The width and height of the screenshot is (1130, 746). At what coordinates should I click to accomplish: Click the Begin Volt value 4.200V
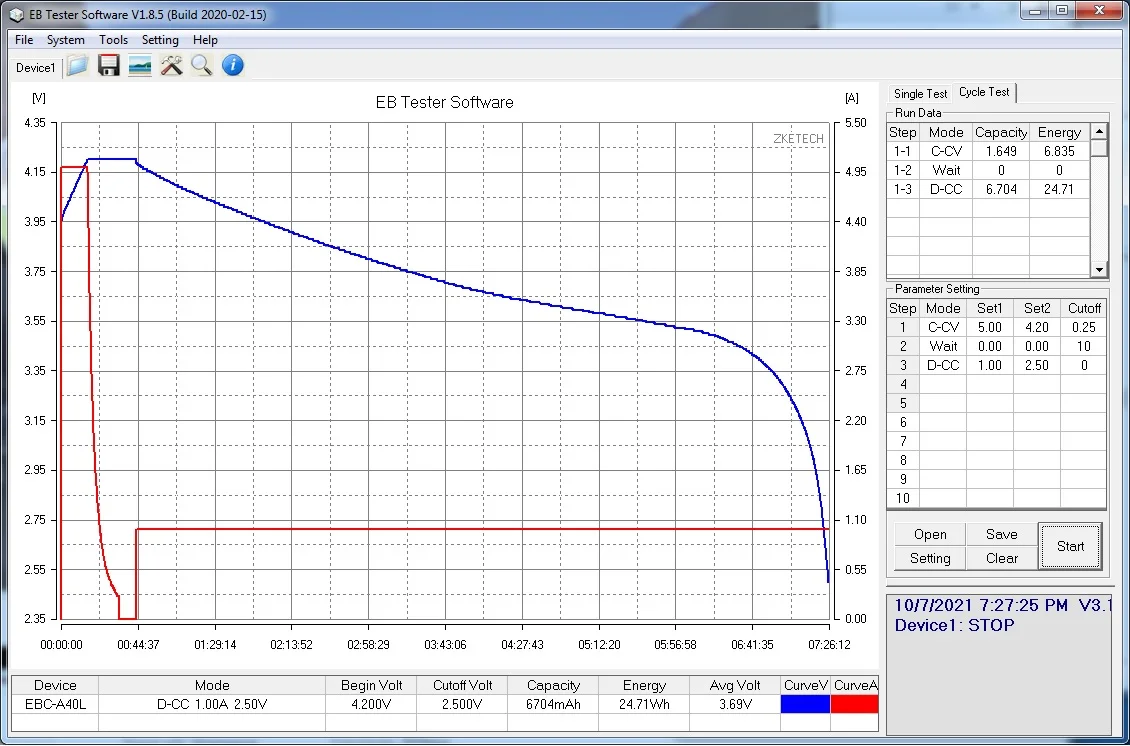pos(371,704)
